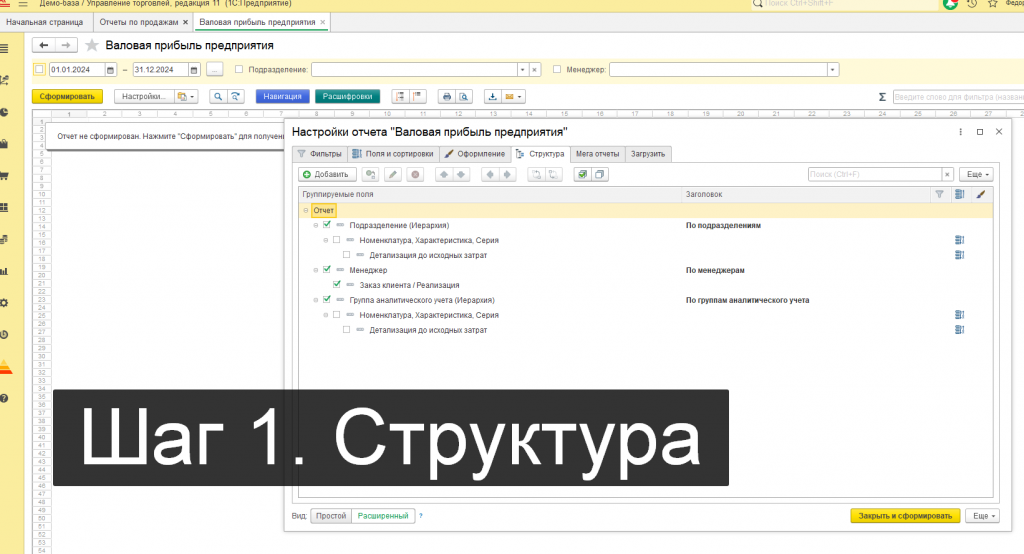Image resolution: width=1024 pixels, height=554 pixels.
Task: Switch to the Оформление tab
Action: pyautogui.click(x=475, y=154)
